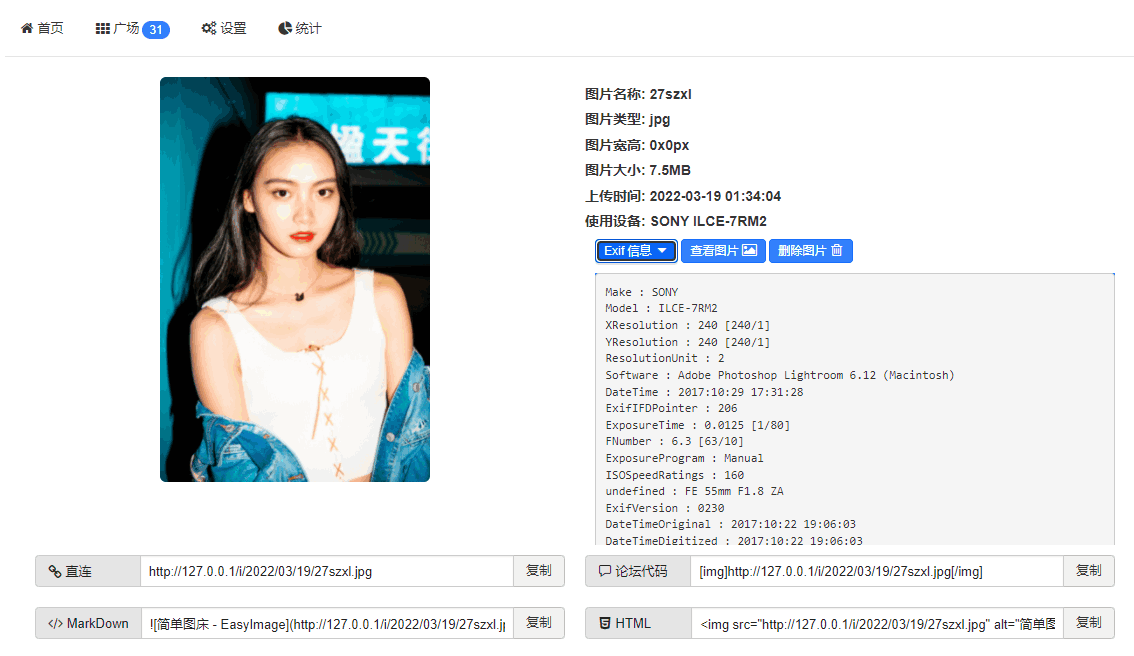Click the 设置 gear icon
1134x656 pixels.
(x=208, y=28)
